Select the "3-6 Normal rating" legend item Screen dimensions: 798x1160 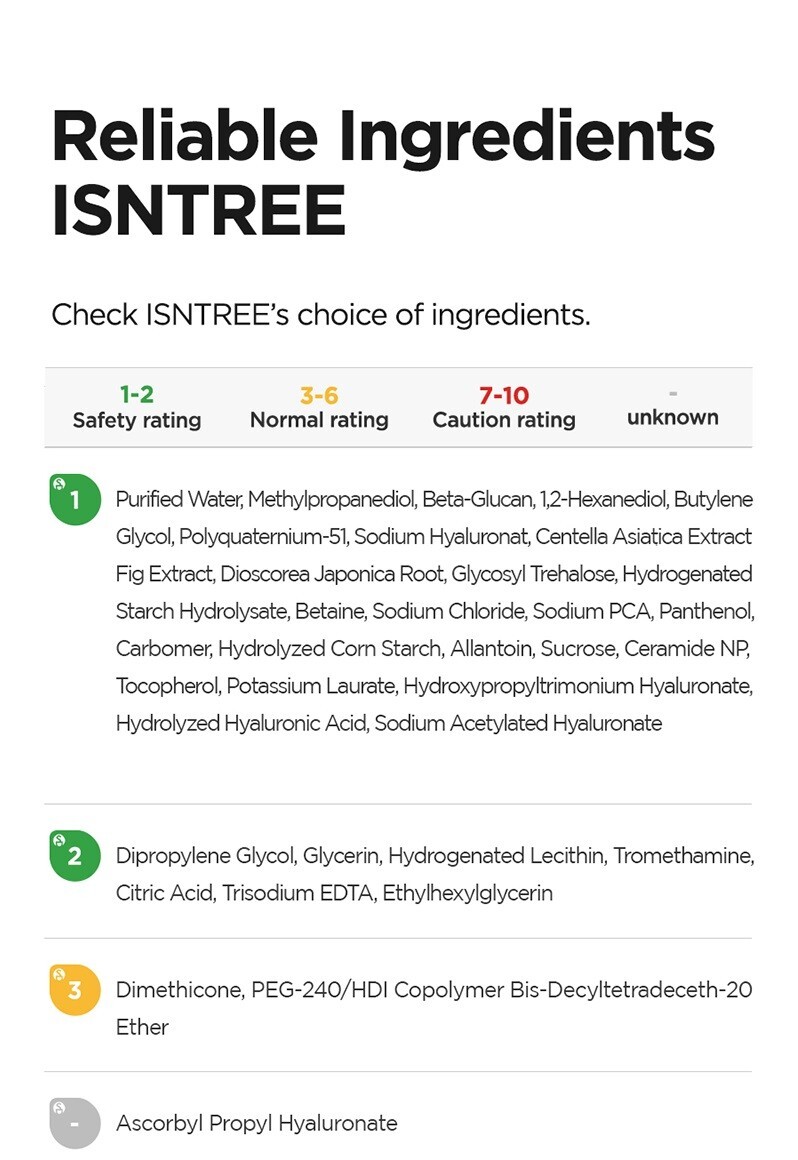[319, 407]
